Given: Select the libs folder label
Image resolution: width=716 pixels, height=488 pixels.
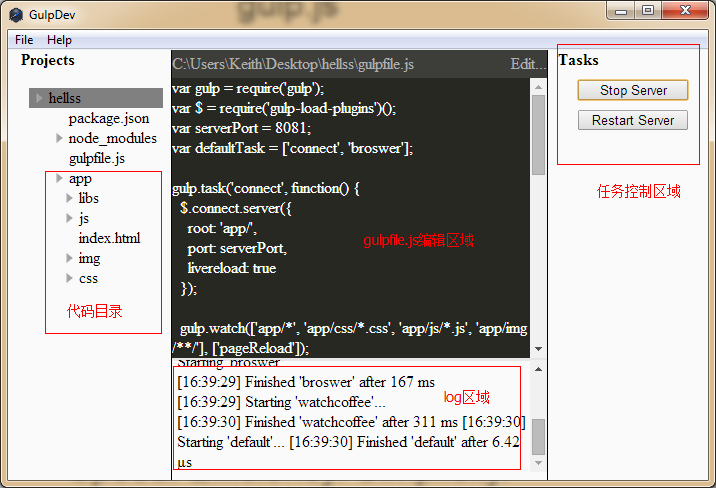Looking at the screenshot, I should (x=89, y=198).
